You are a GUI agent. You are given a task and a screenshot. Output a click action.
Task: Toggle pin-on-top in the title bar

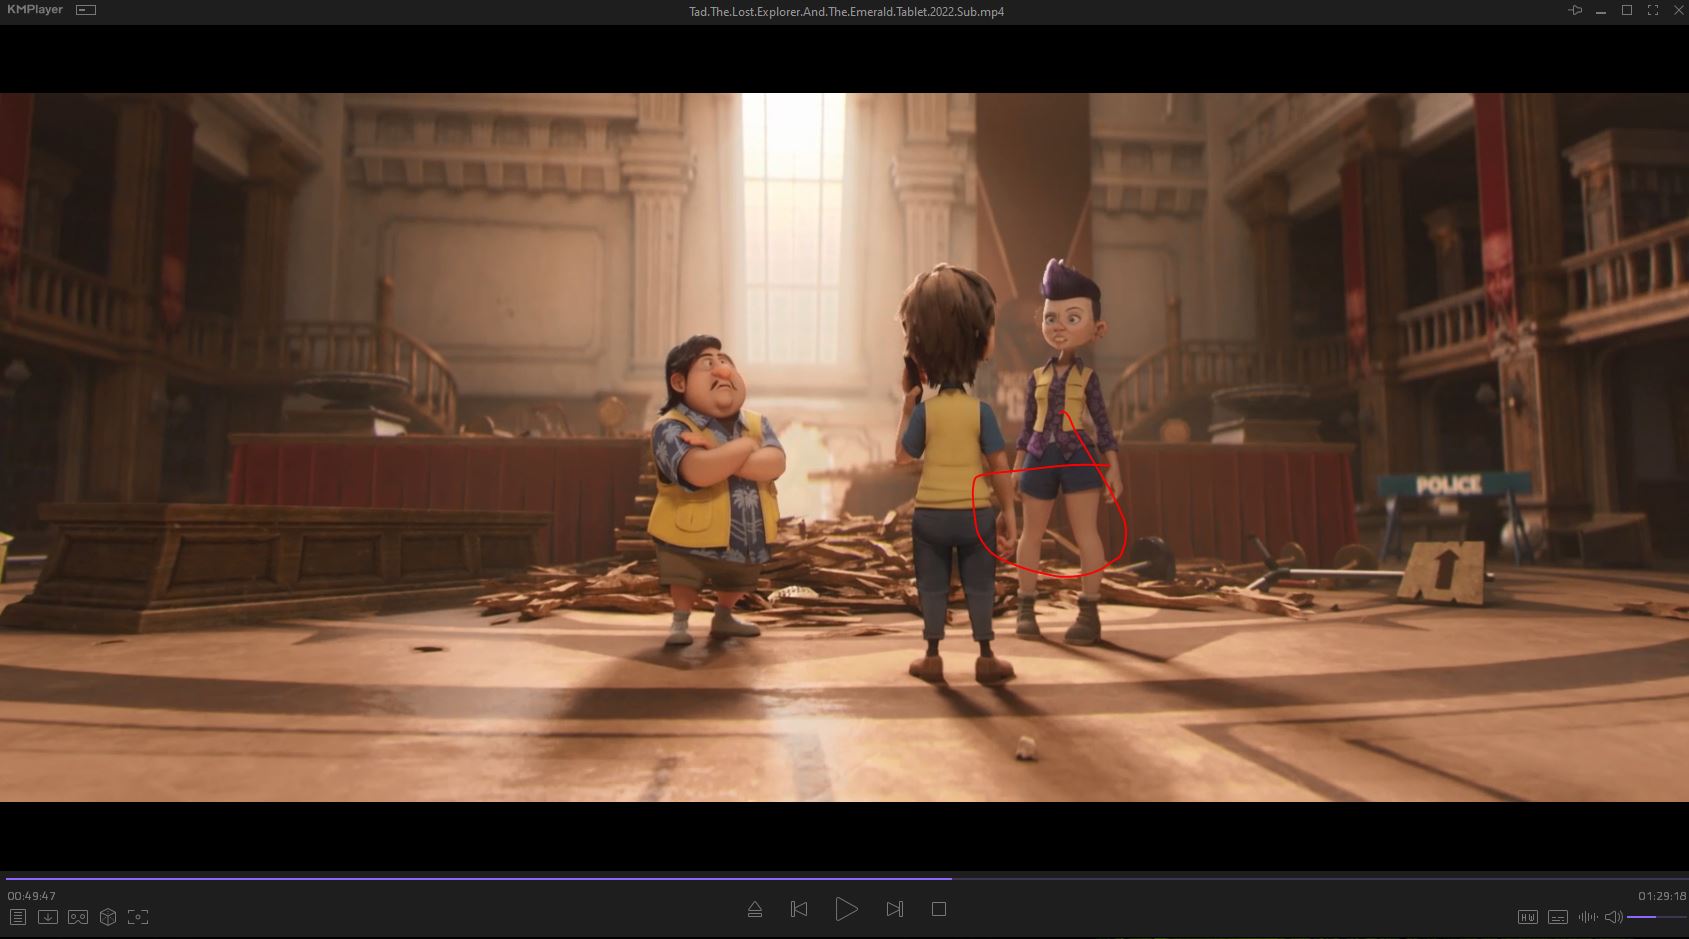(1575, 11)
